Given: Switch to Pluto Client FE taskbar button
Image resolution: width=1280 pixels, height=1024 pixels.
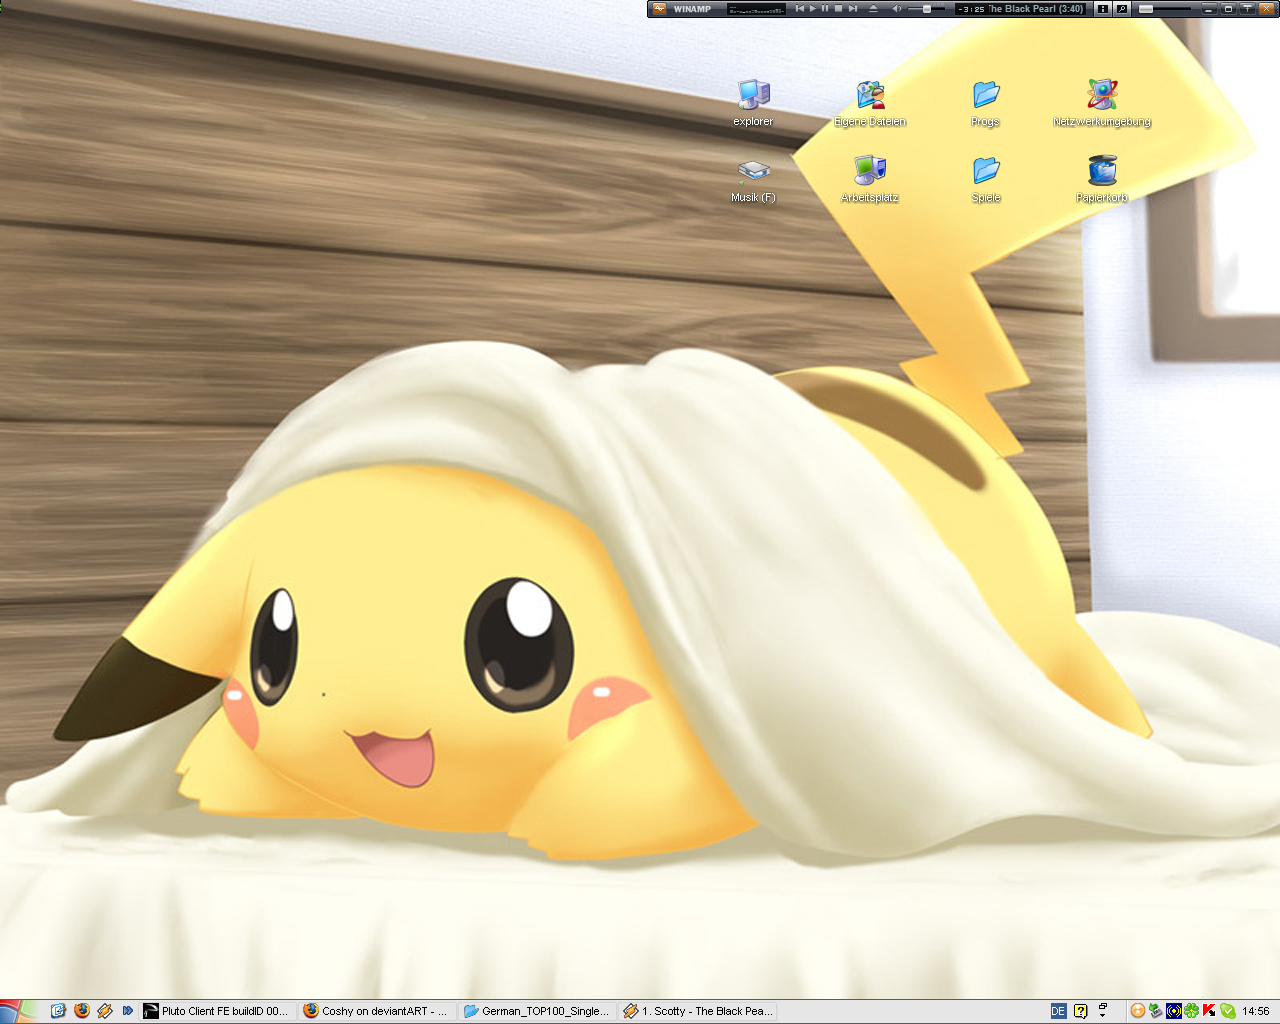Looking at the screenshot, I should coord(217,1011).
